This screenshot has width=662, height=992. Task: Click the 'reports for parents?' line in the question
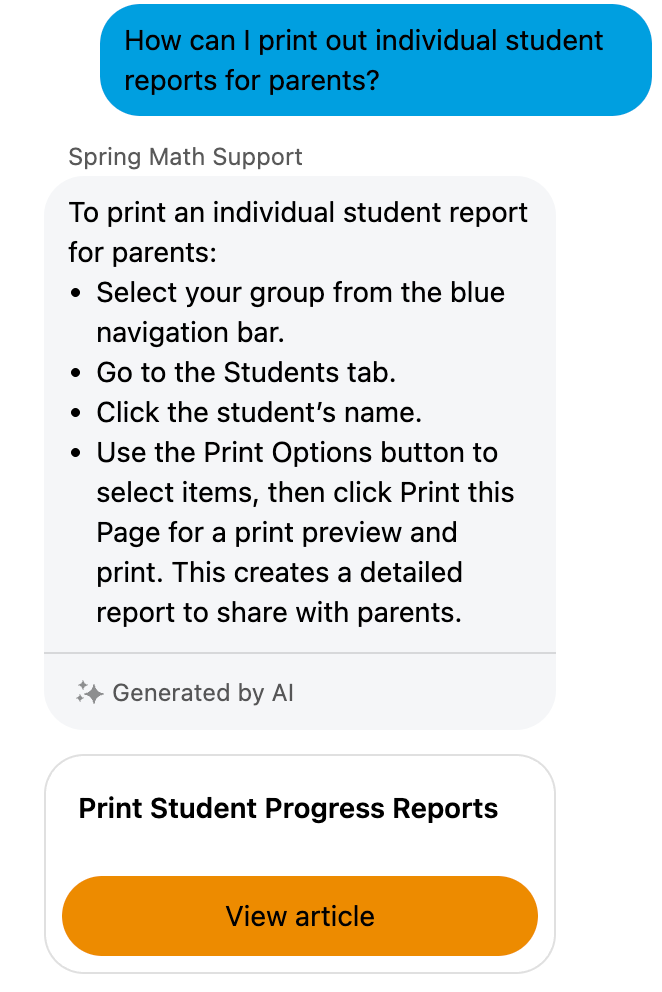point(252,80)
